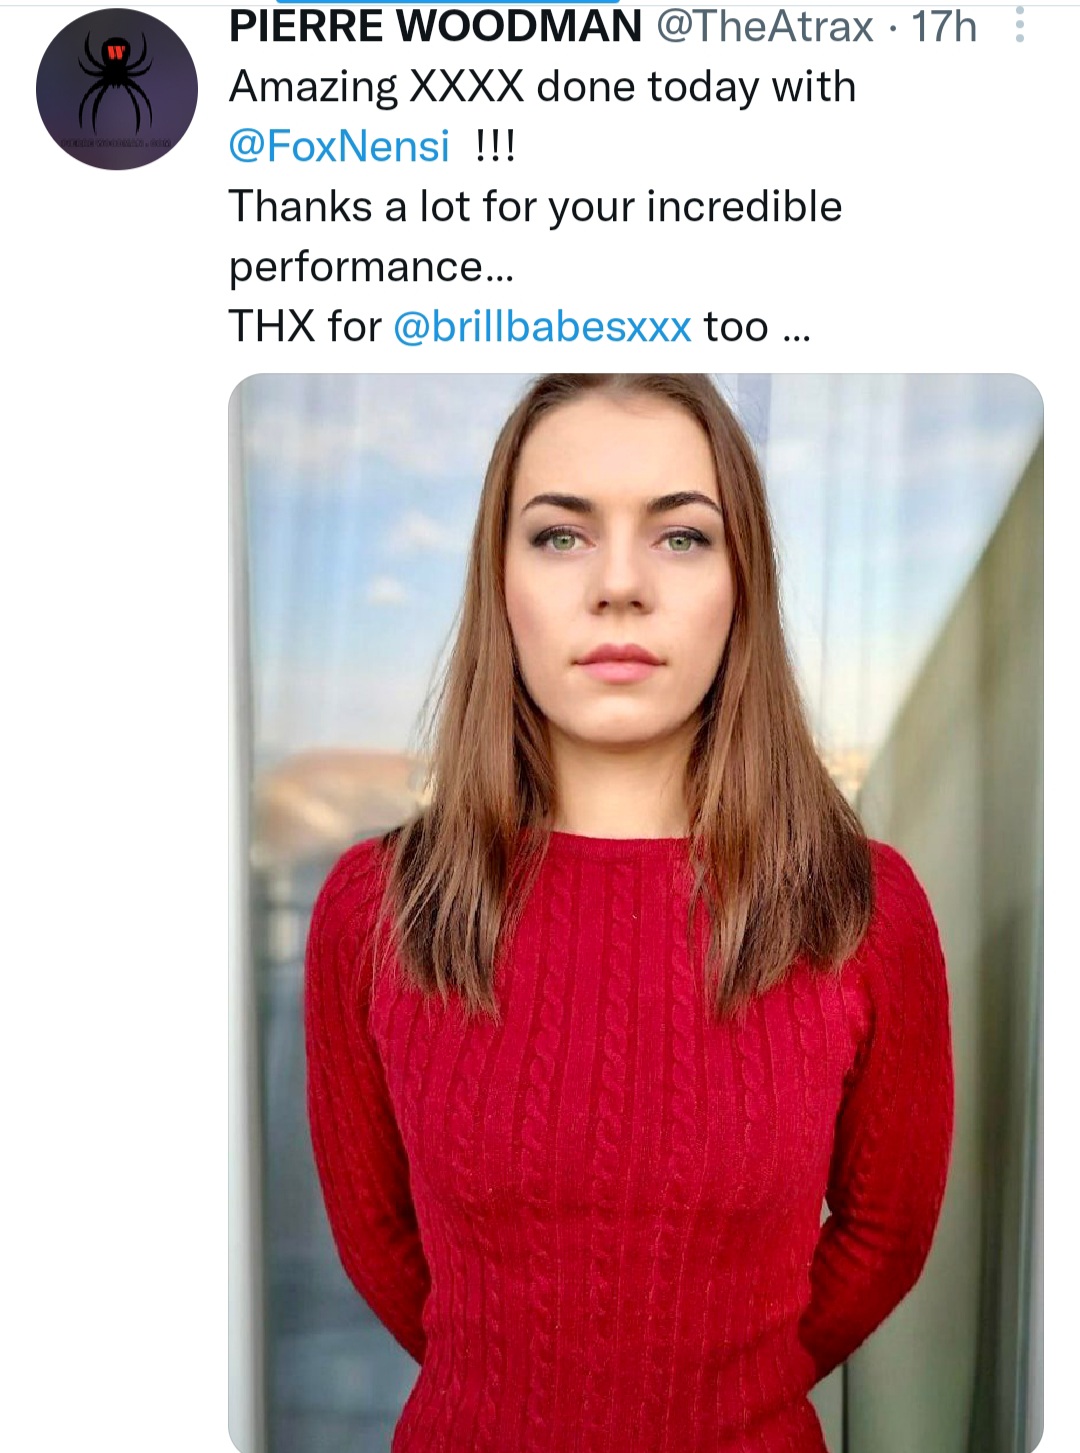Open the PIERRE WOODMAN display name profile

(x=435, y=26)
